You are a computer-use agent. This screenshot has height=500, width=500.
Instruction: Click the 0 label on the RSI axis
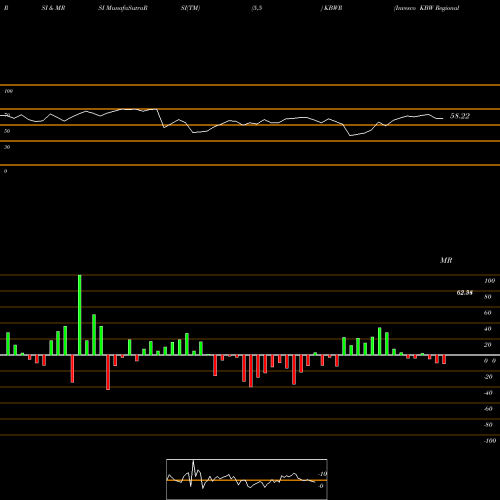(5, 171)
